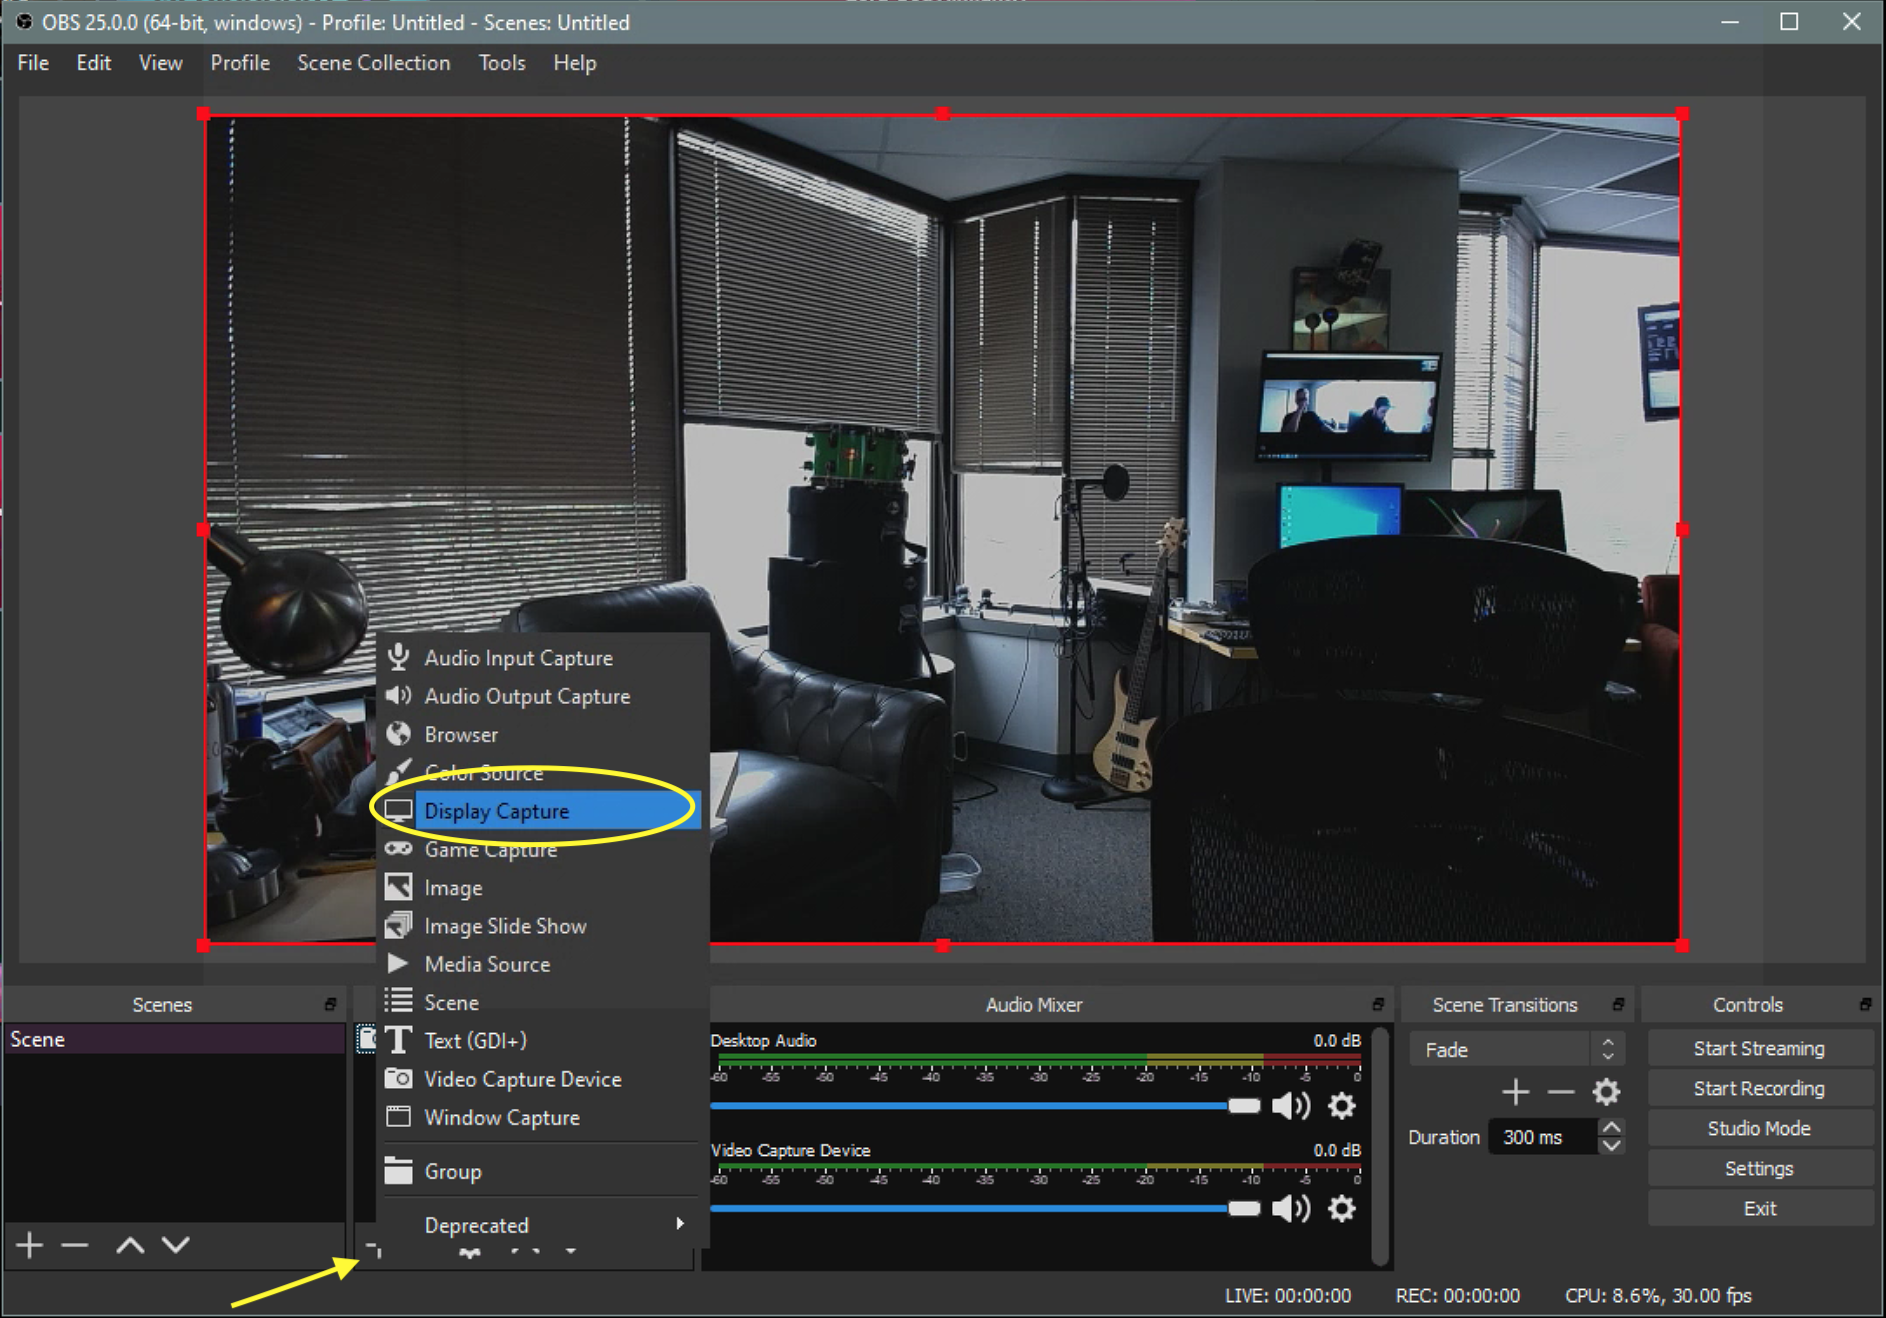Click the Duration 300 ms field

click(1540, 1137)
